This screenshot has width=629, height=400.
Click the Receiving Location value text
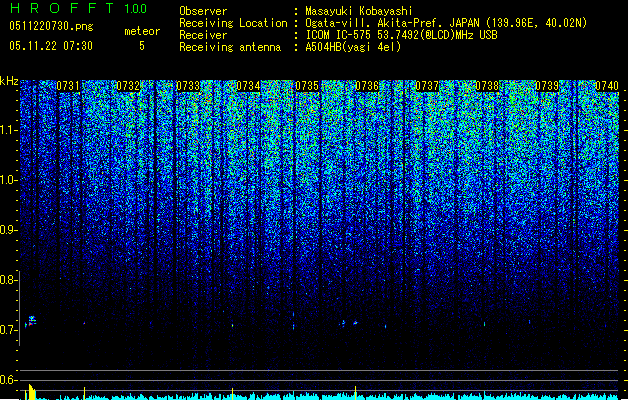(x=446, y=23)
